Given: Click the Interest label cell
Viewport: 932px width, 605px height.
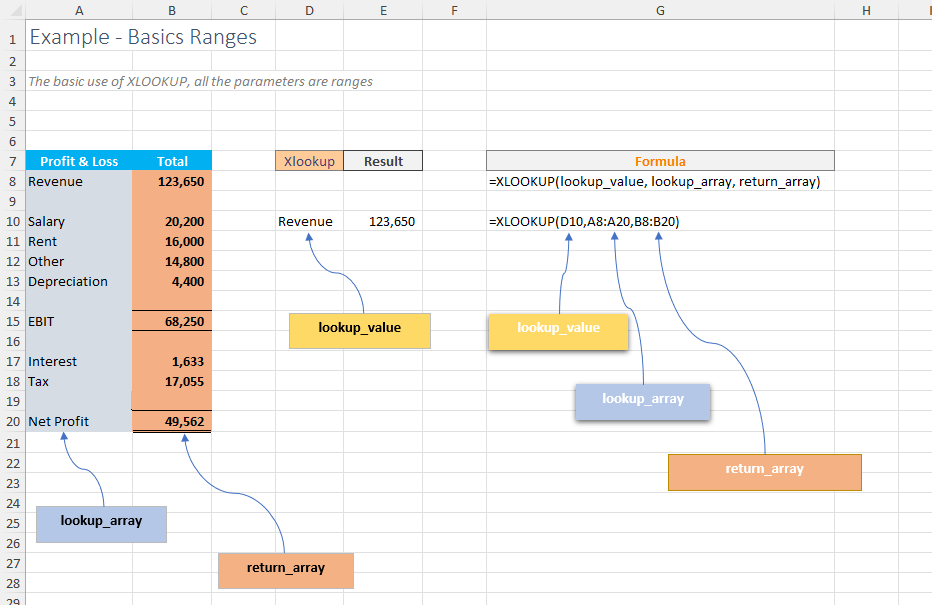Looking at the screenshot, I should [x=79, y=361].
